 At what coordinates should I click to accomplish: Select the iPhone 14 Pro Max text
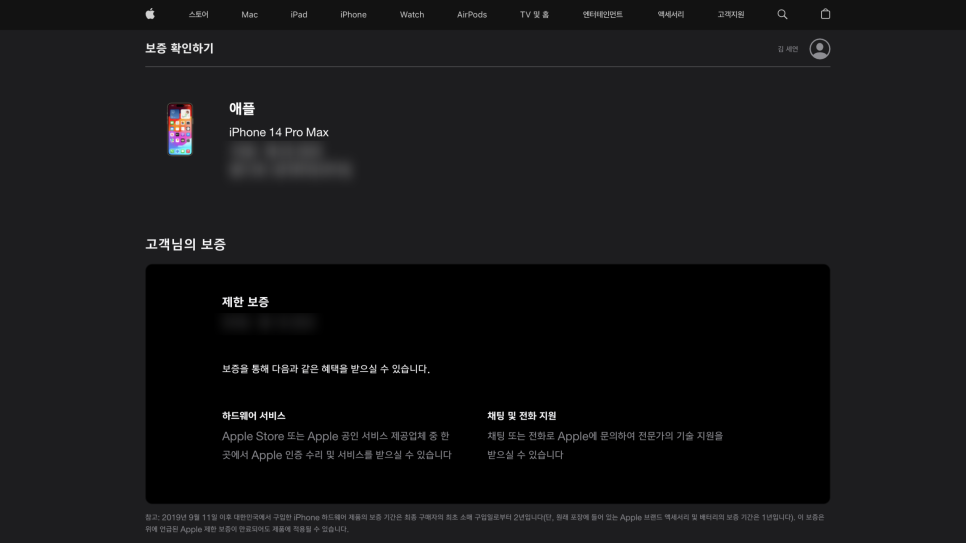click(x=278, y=133)
